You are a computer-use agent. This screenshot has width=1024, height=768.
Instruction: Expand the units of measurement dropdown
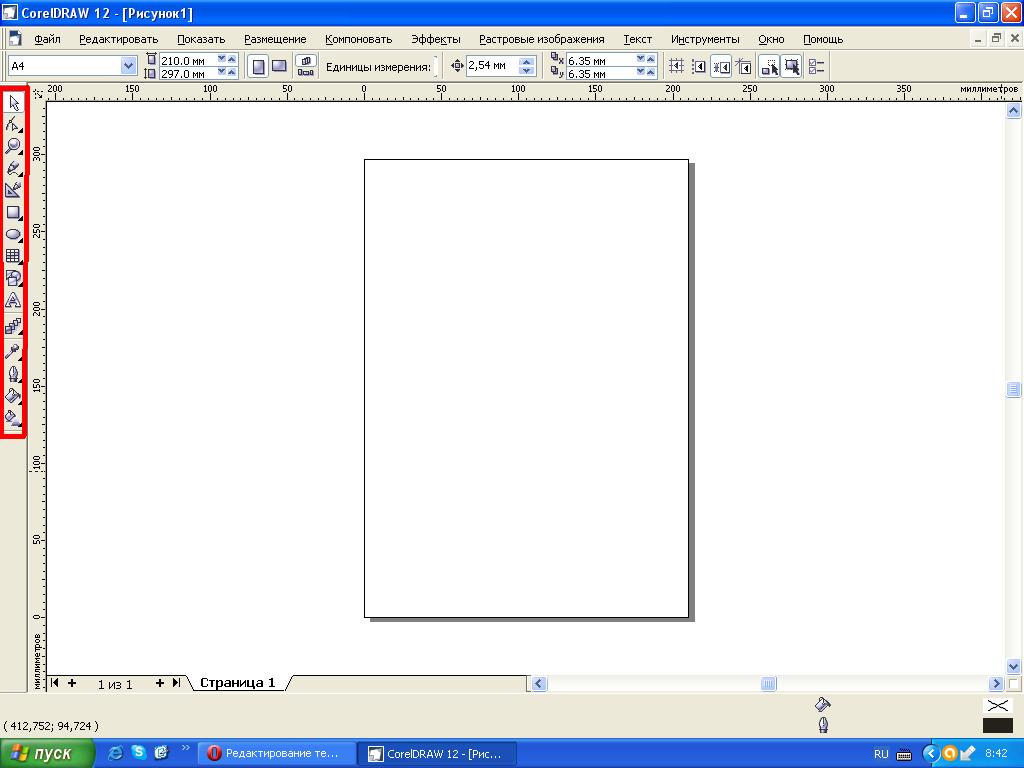(436, 66)
